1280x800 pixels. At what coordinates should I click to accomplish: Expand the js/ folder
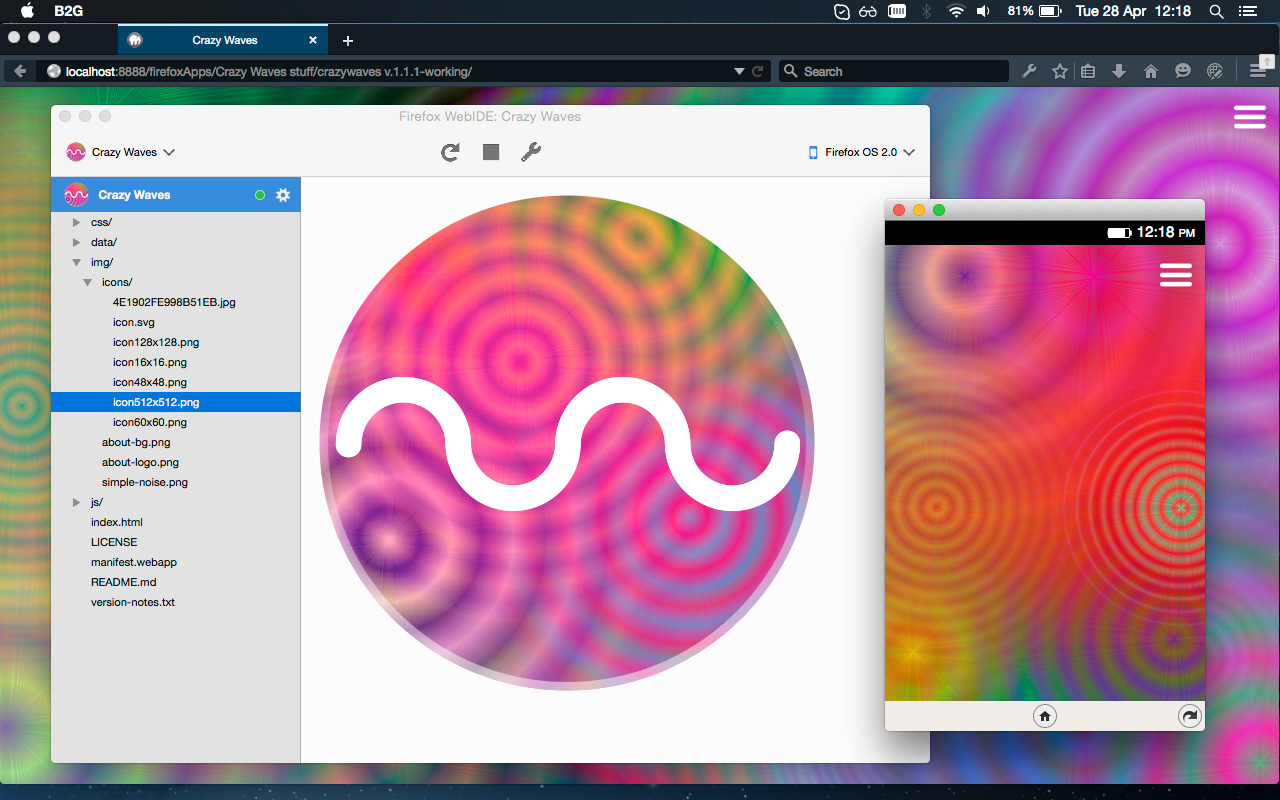[77, 502]
